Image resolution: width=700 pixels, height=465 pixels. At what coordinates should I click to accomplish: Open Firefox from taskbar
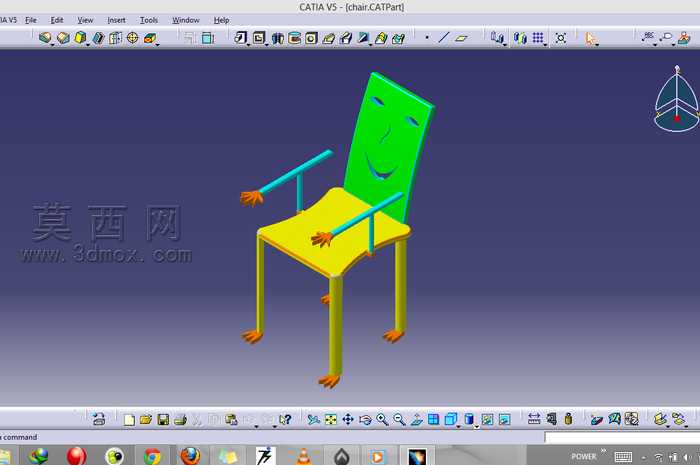click(190, 456)
